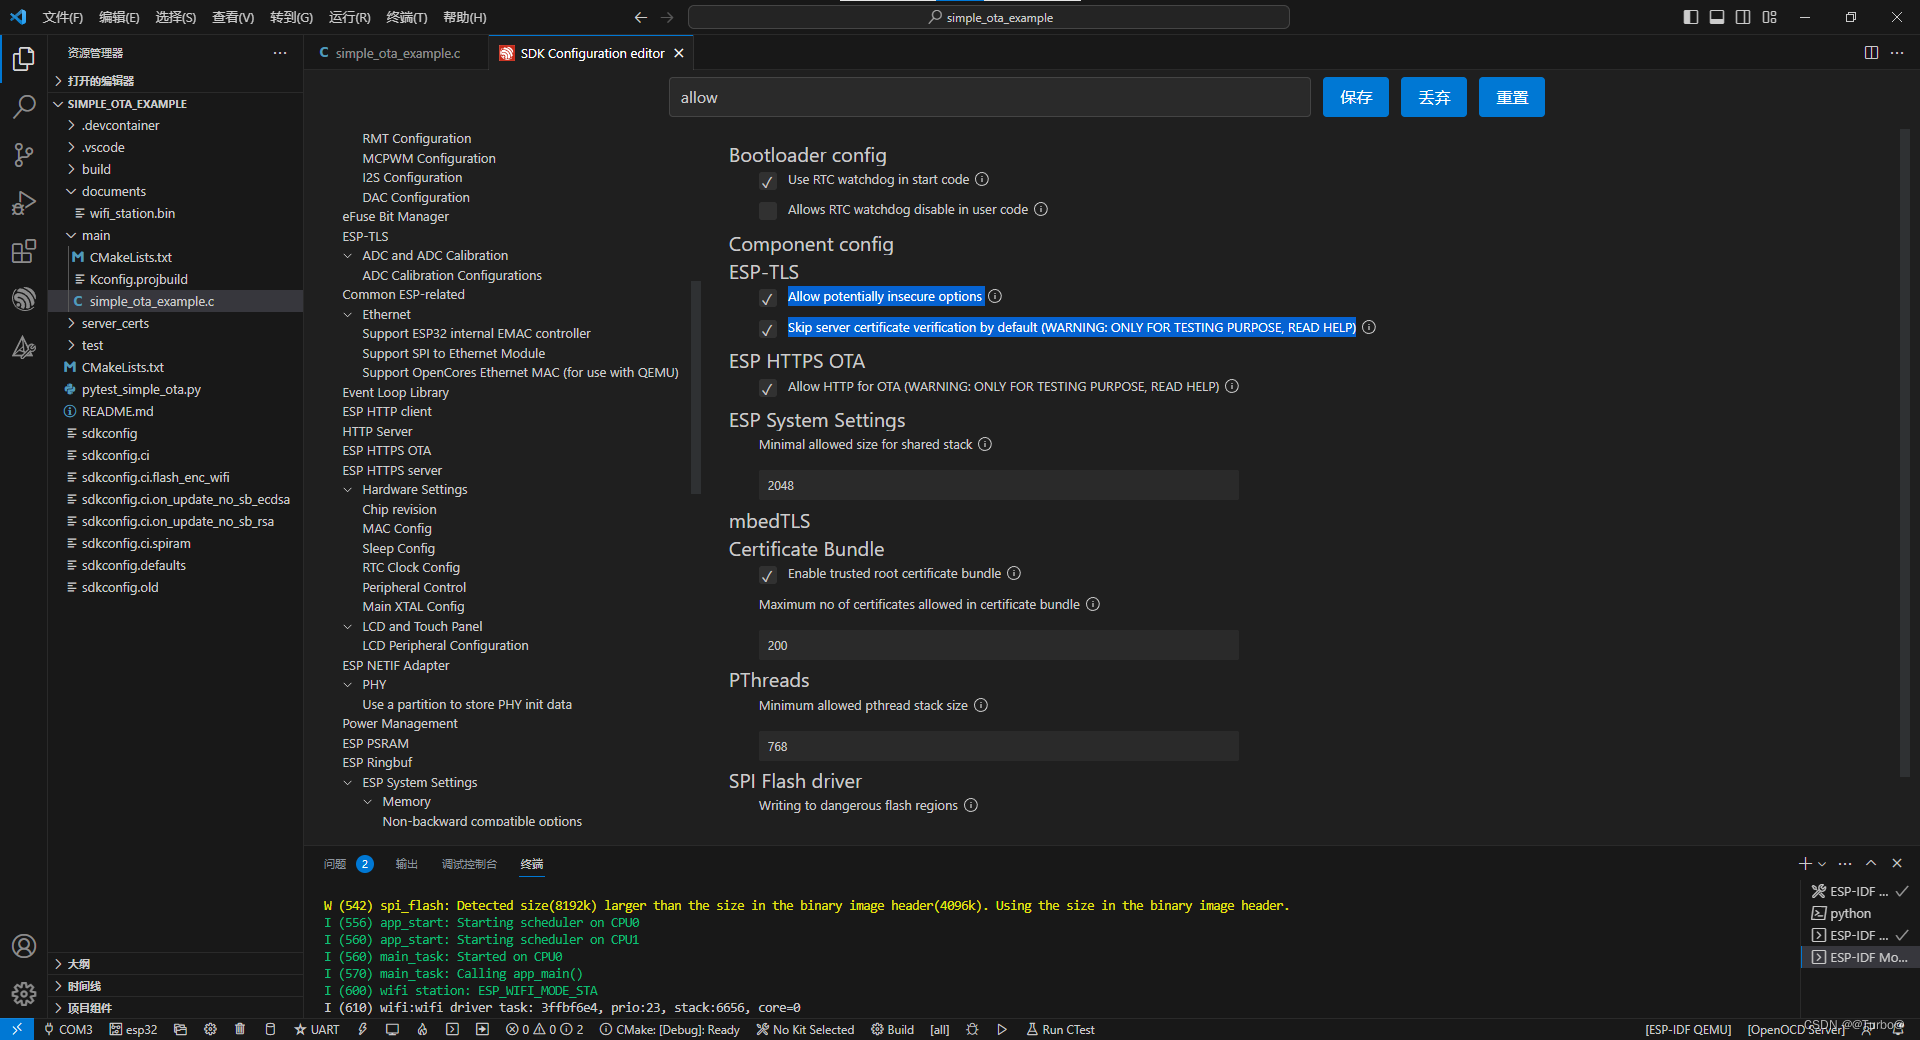The height and width of the screenshot is (1040, 1920).
Task: Toggle Skip server certificate verification checkbox
Action: click(x=768, y=329)
